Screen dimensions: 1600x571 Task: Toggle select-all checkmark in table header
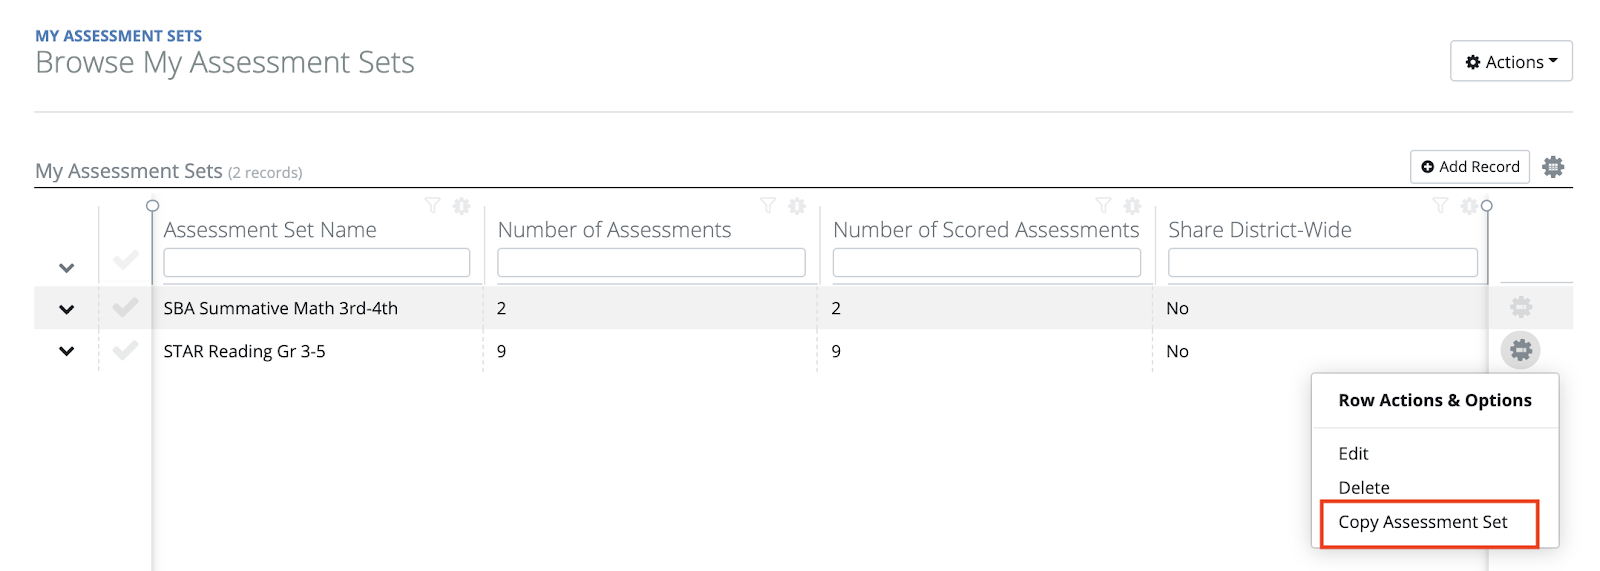(x=125, y=261)
